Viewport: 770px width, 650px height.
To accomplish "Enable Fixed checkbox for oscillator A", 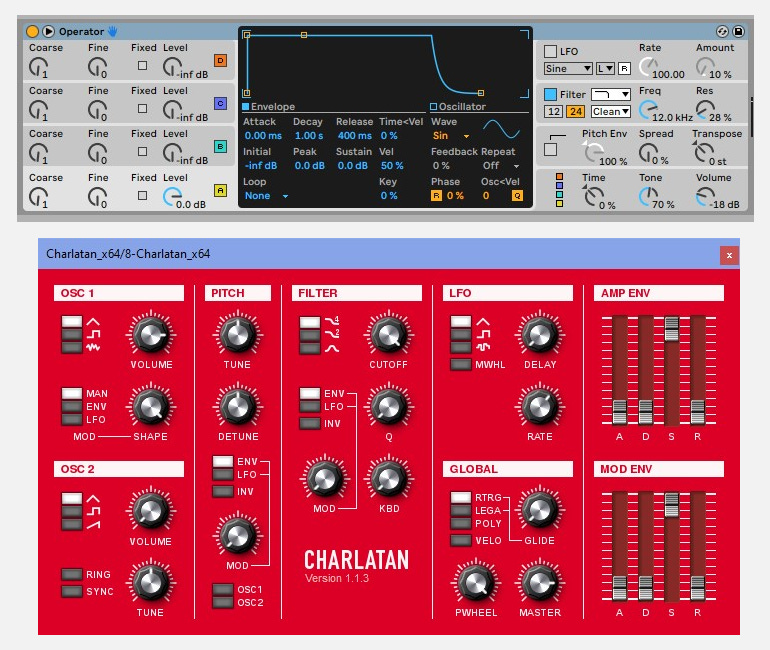I will point(142,195).
